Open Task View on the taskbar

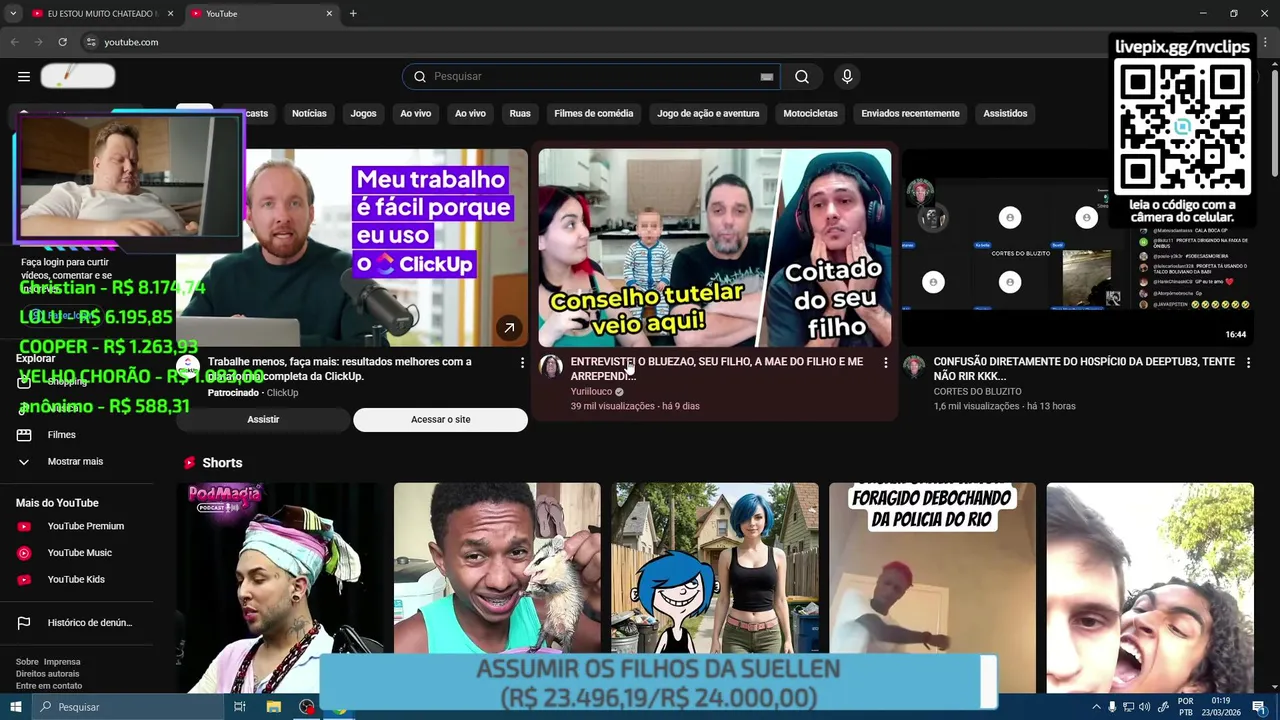(x=240, y=707)
